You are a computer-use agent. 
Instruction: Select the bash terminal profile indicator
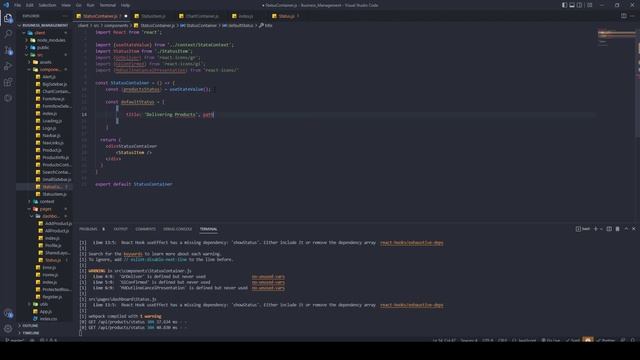(x=582, y=229)
